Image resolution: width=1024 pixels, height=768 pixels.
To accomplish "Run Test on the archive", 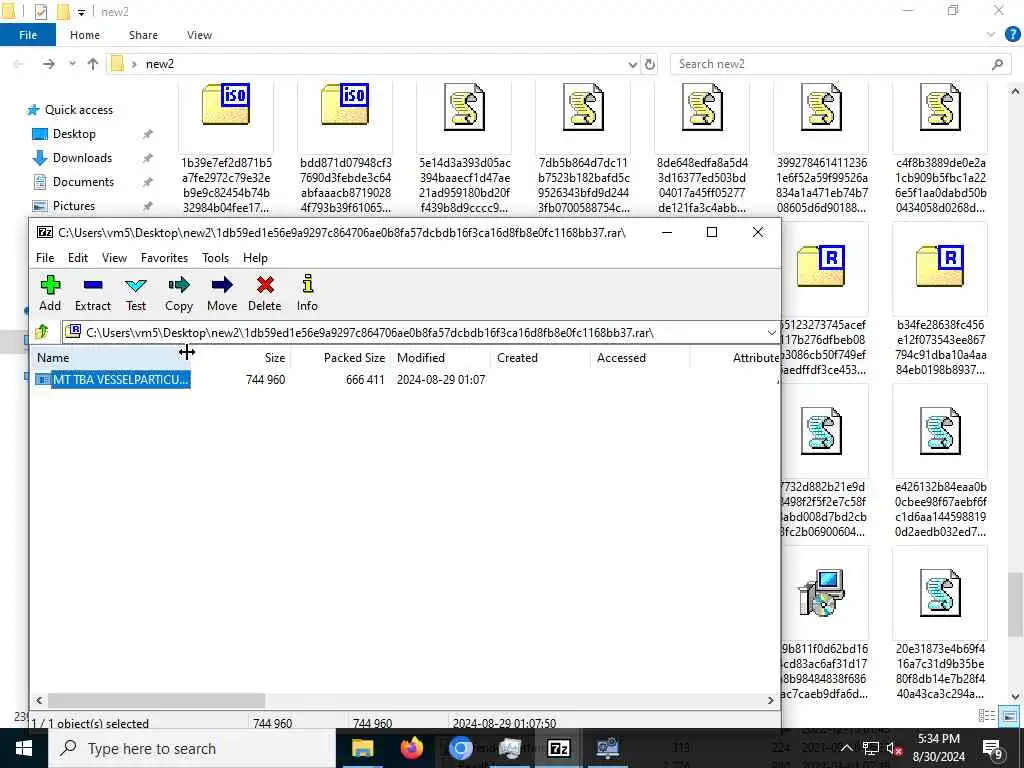I will tap(136, 293).
